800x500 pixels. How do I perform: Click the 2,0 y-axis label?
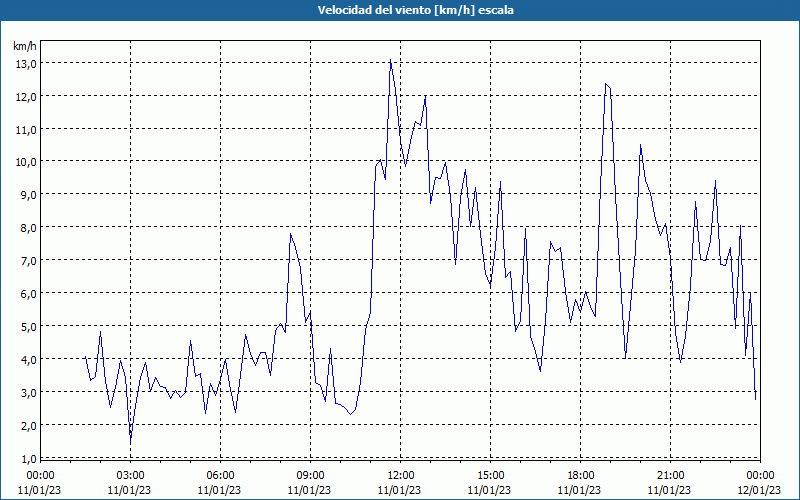(29, 426)
